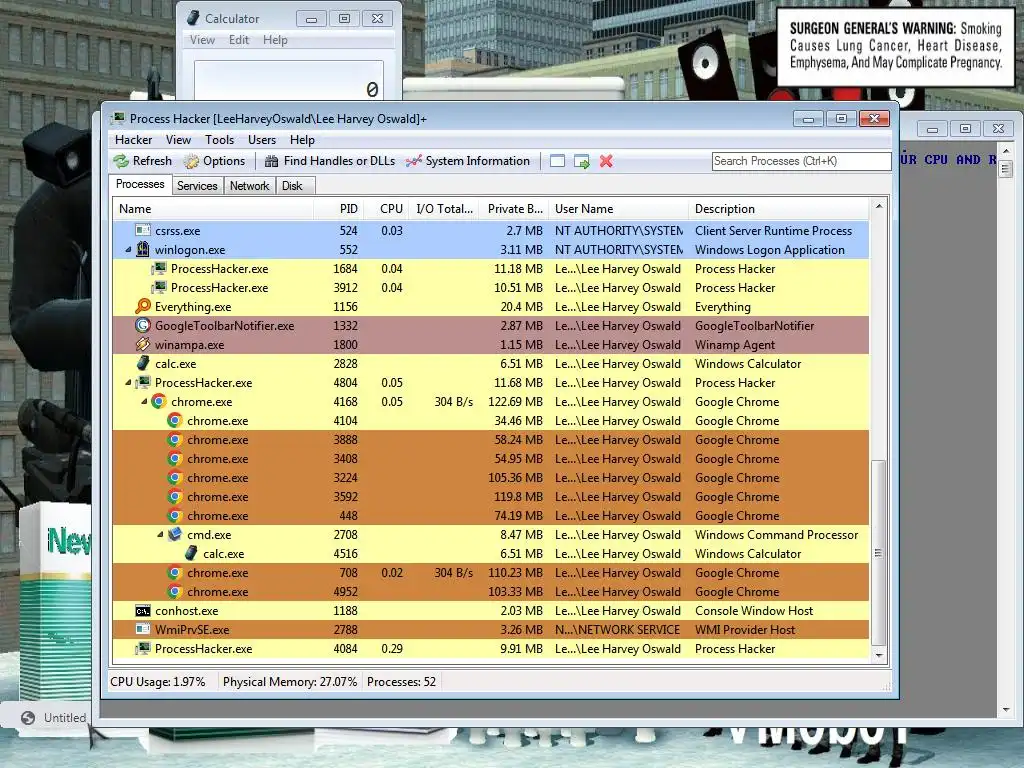Image resolution: width=1024 pixels, height=768 pixels.
Task: Click the Untitled taskbar item
Action: click(55, 718)
